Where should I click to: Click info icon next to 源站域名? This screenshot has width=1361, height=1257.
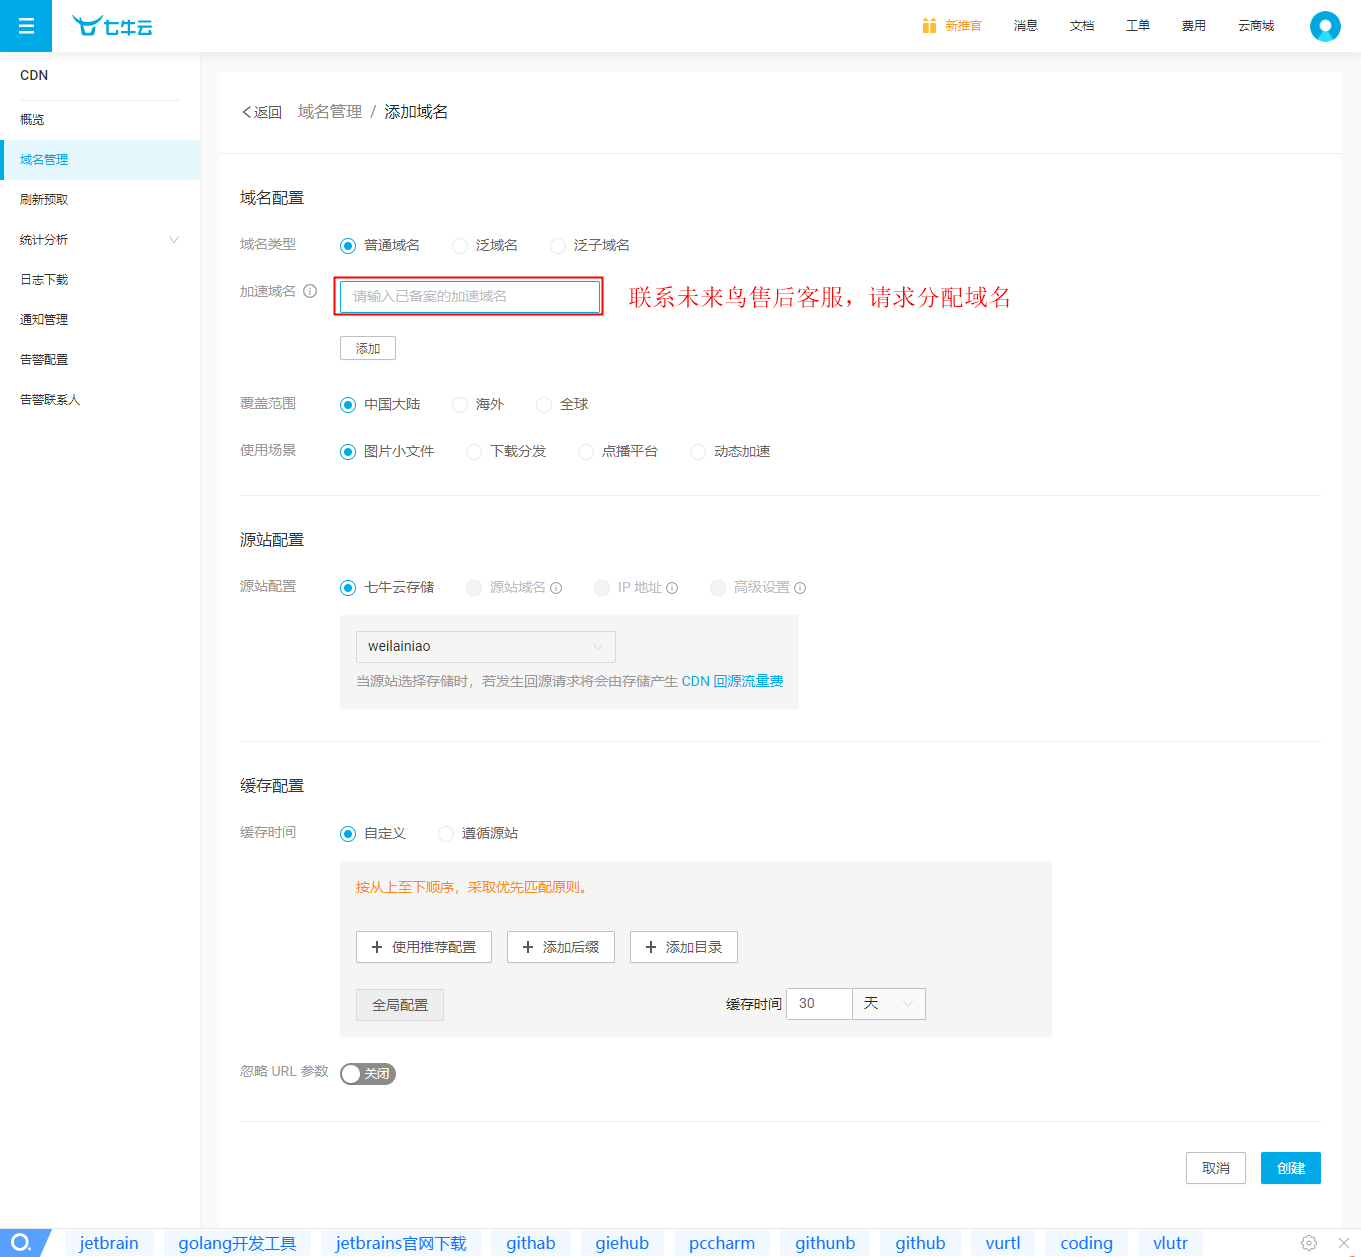point(556,588)
